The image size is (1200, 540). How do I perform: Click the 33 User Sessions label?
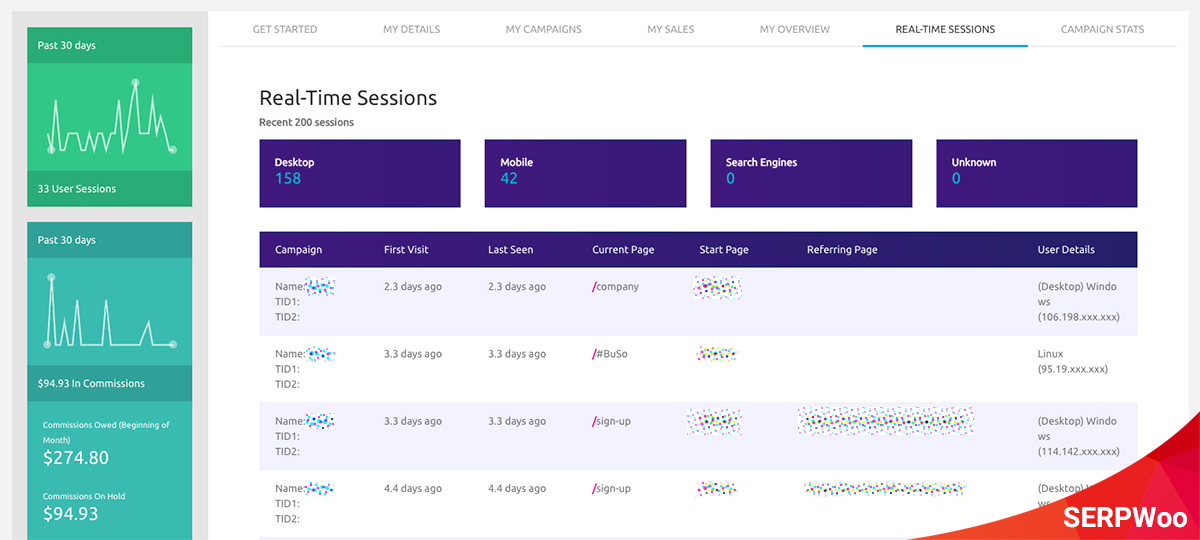(77, 189)
